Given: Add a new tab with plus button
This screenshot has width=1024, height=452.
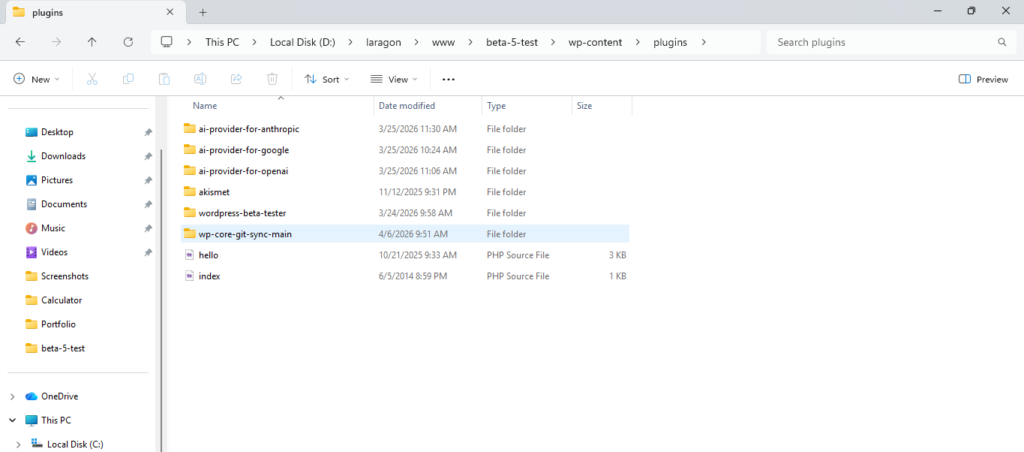Looking at the screenshot, I should (203, 12).
